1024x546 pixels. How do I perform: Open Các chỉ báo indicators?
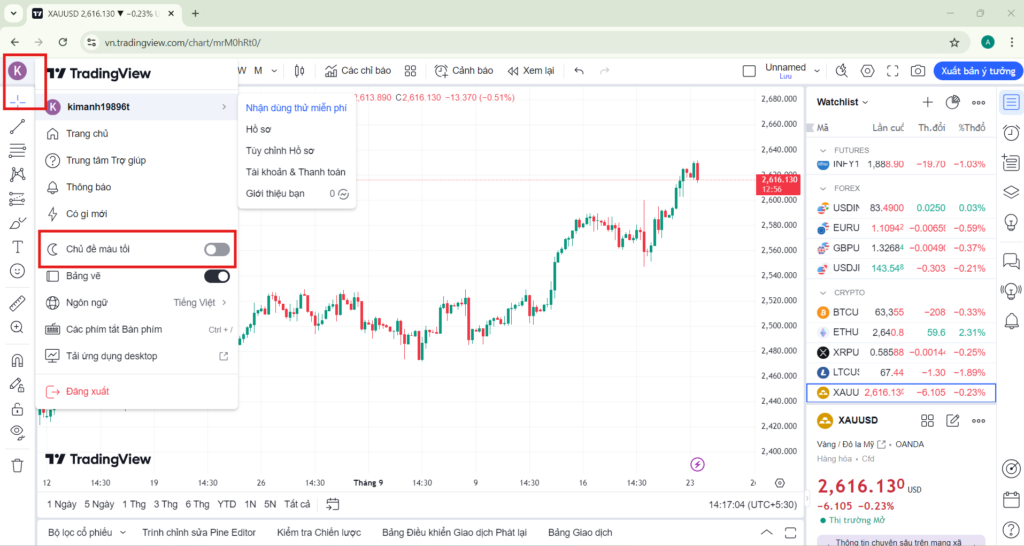coord(358,71)
